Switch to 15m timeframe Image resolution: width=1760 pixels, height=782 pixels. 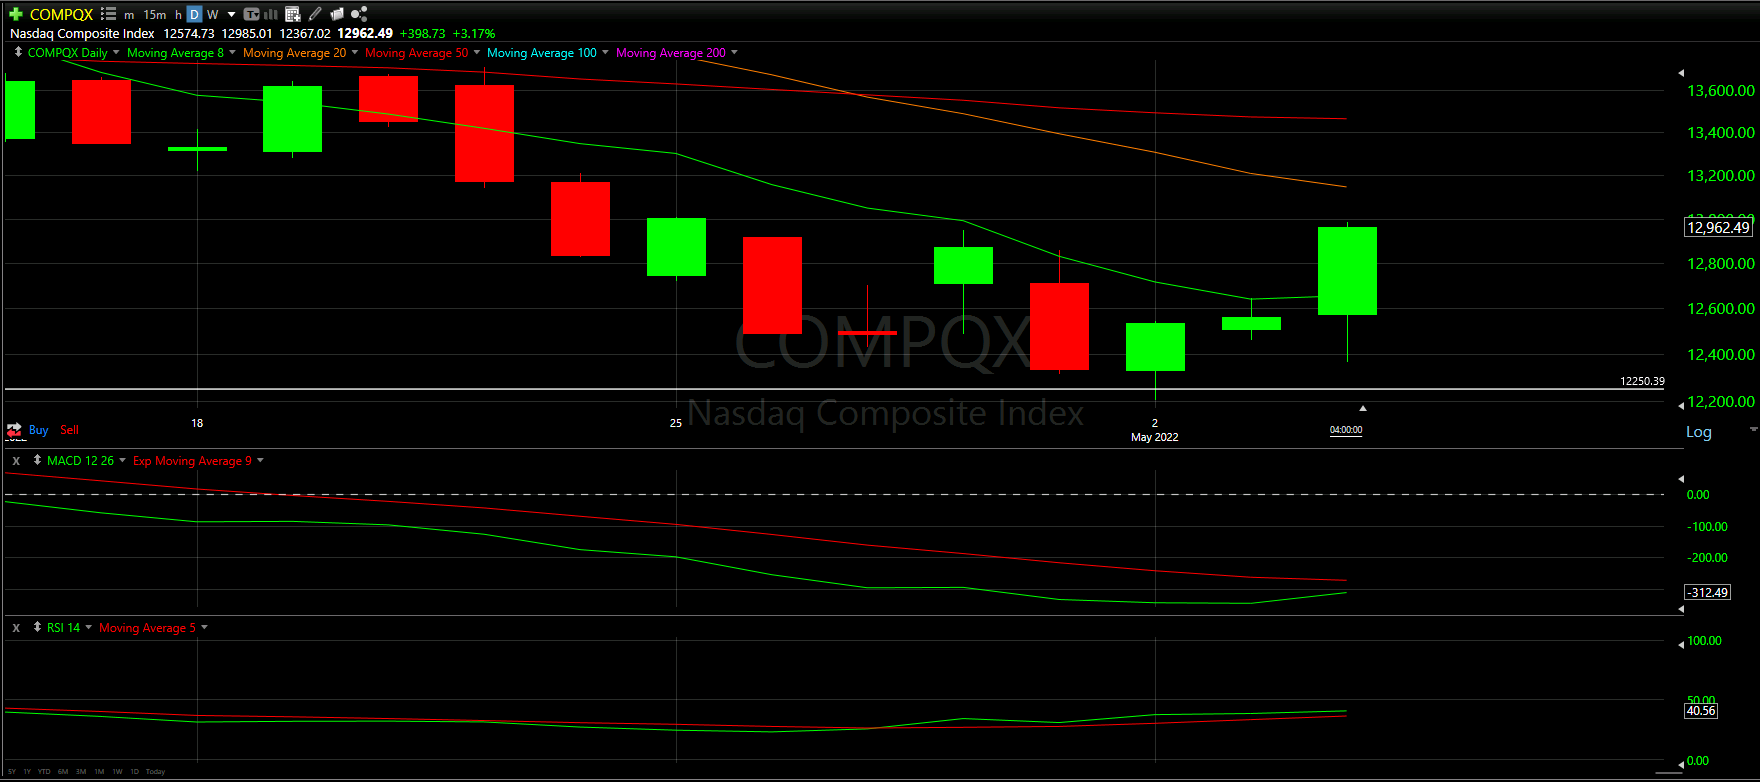tap(155, 15)
